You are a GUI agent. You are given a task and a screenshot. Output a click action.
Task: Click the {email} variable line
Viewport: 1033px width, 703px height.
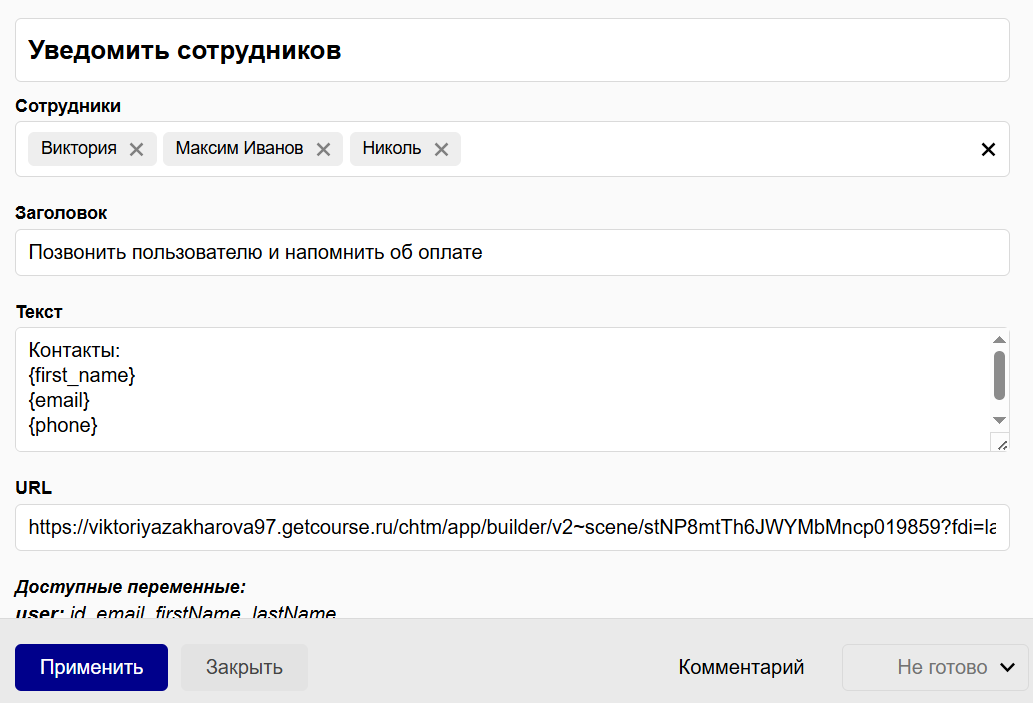coord(59,401)
